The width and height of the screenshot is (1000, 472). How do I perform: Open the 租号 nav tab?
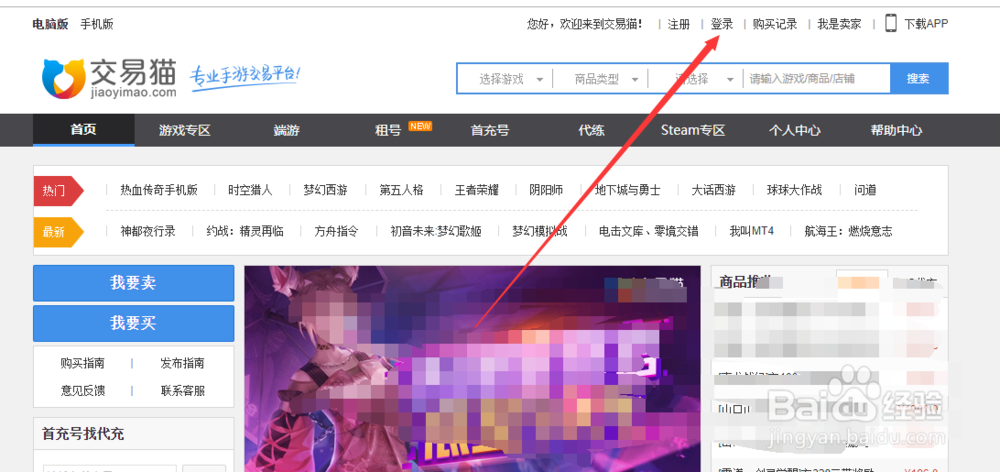tap(388, 131)
